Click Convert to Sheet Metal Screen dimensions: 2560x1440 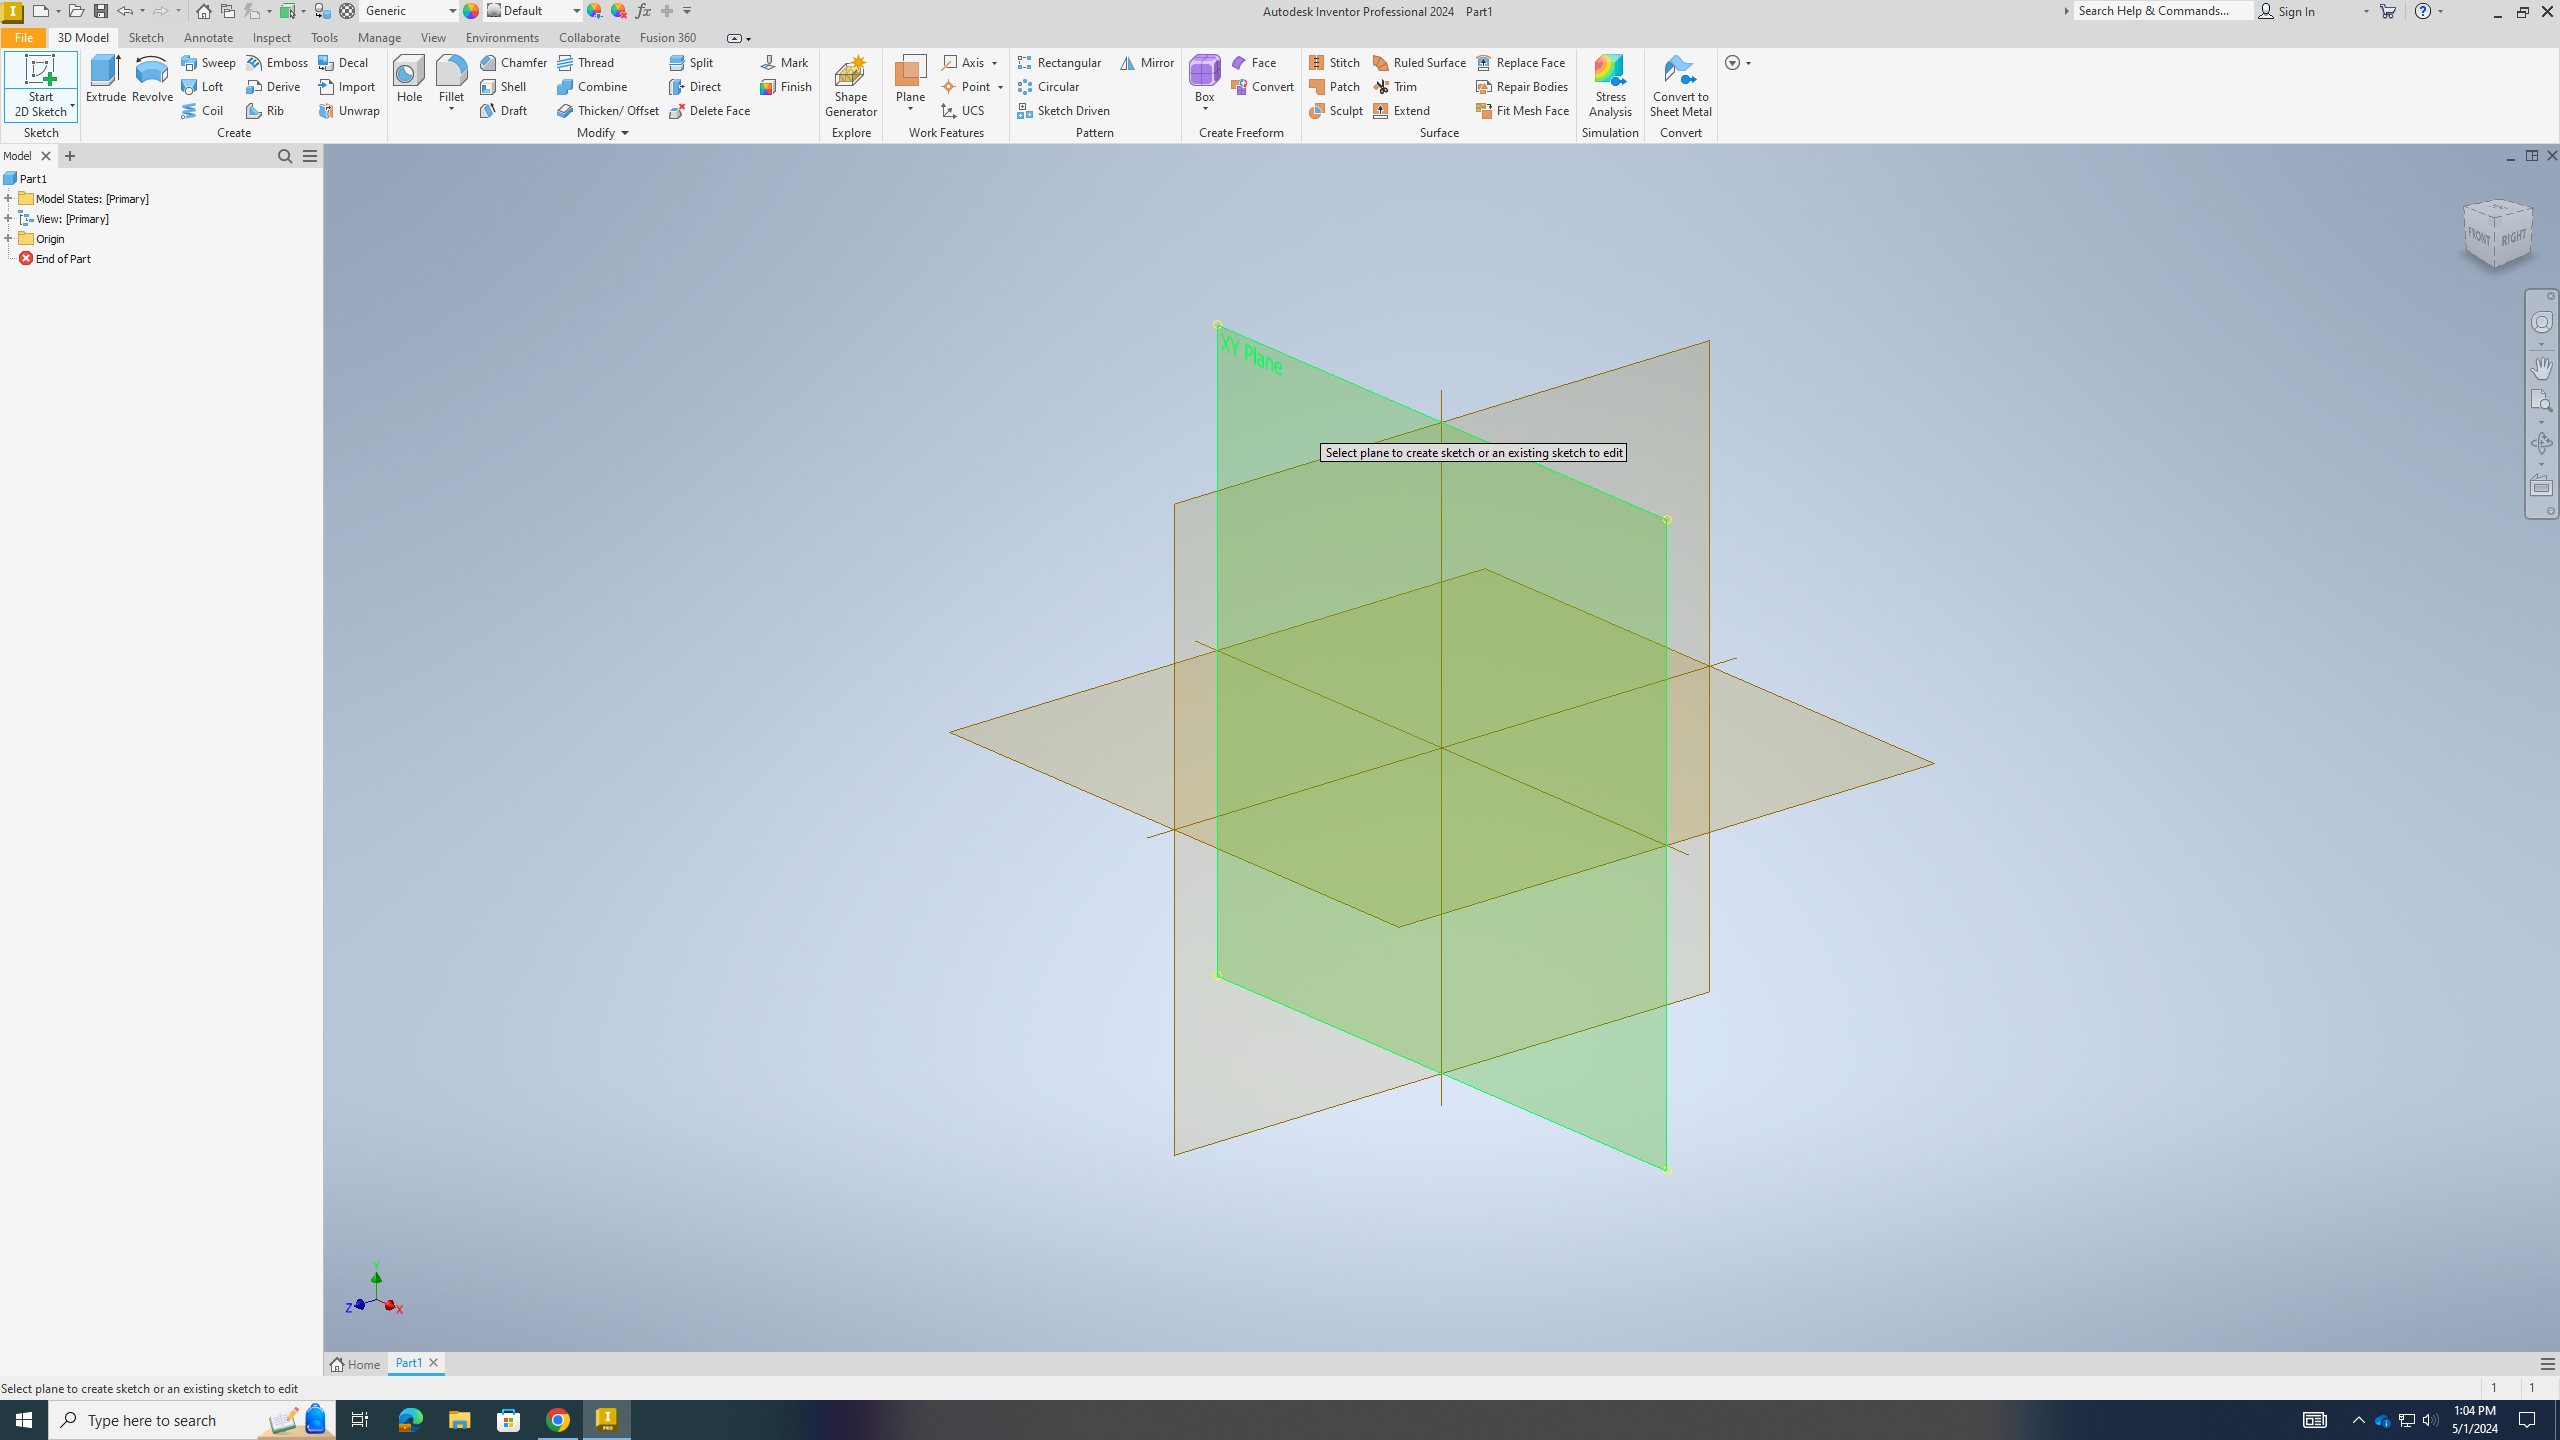click(x=1680, y=86)
